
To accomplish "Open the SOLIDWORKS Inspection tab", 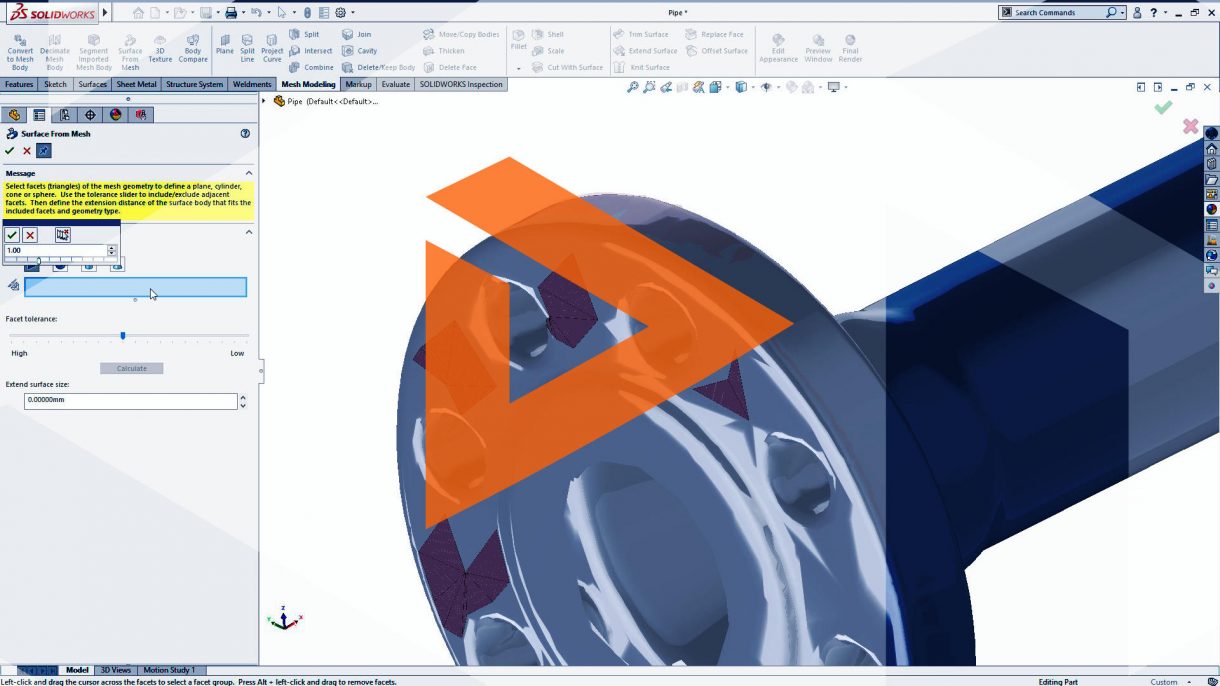I will point(461,84).
